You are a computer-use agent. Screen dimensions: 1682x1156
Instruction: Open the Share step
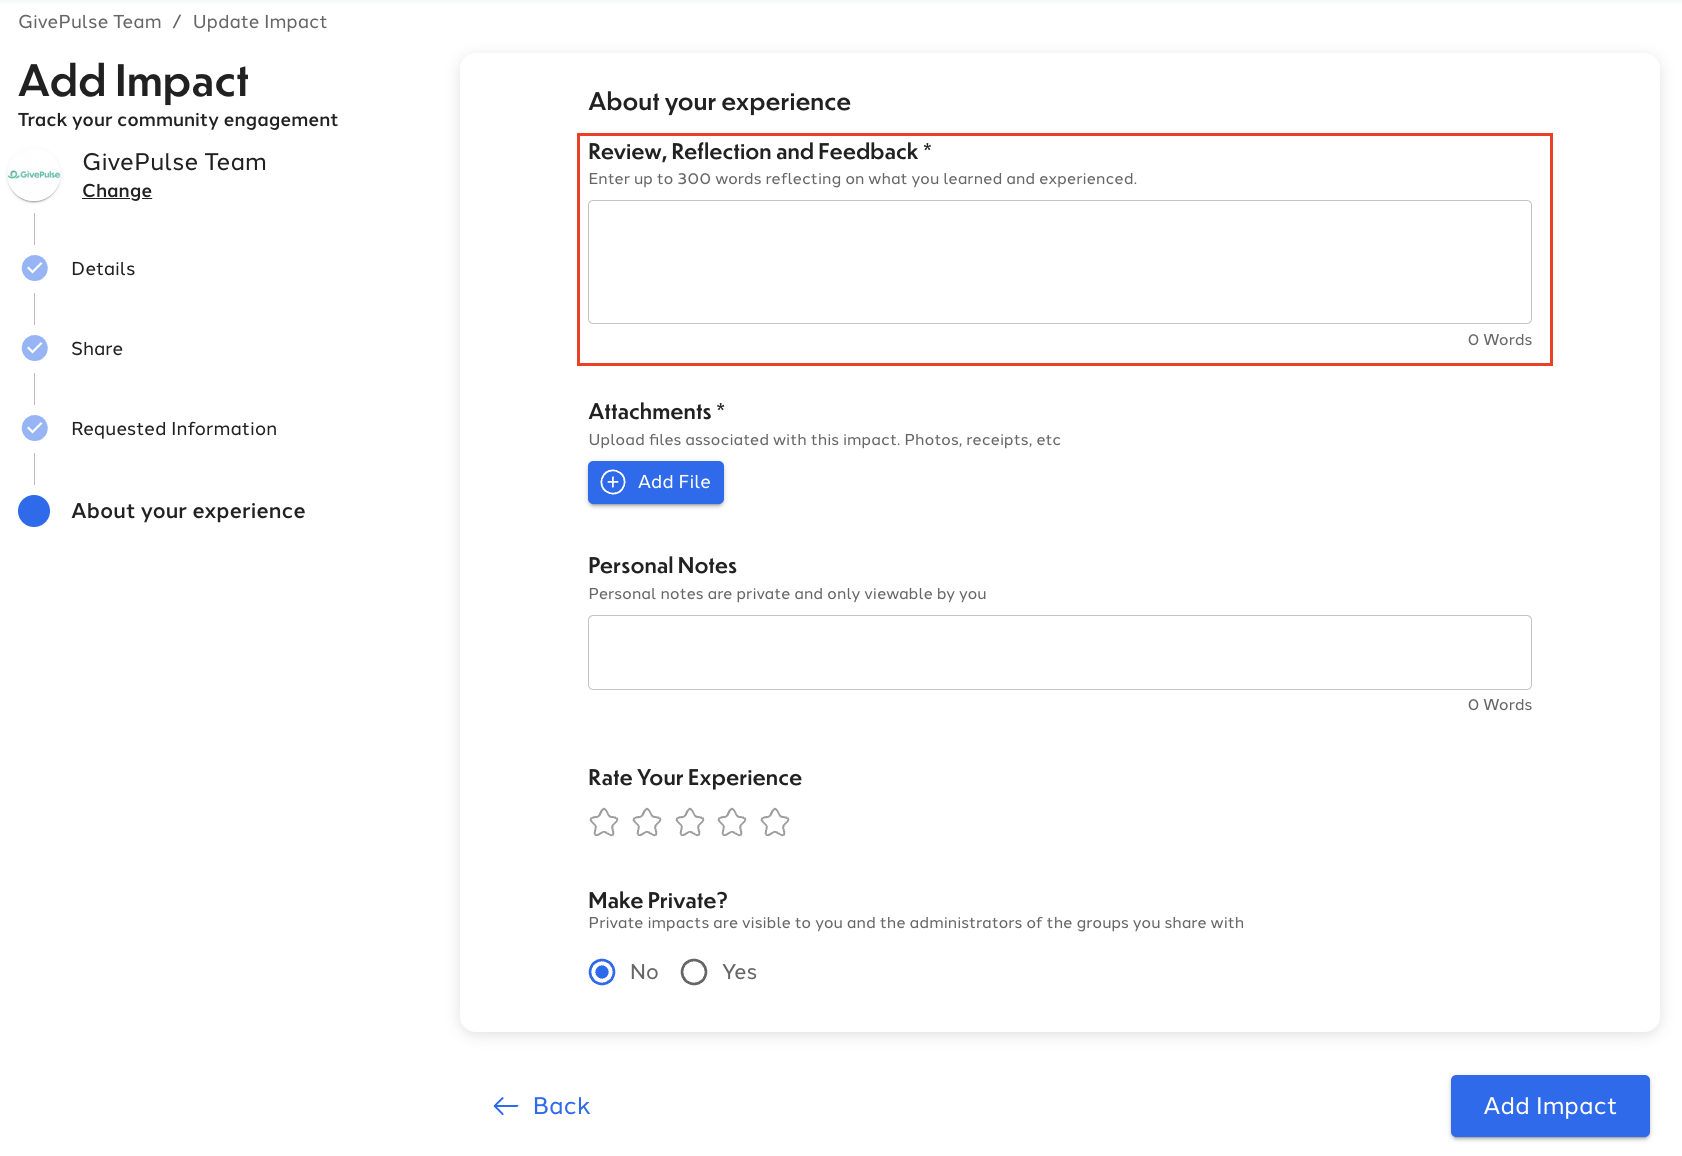(97, 349)
